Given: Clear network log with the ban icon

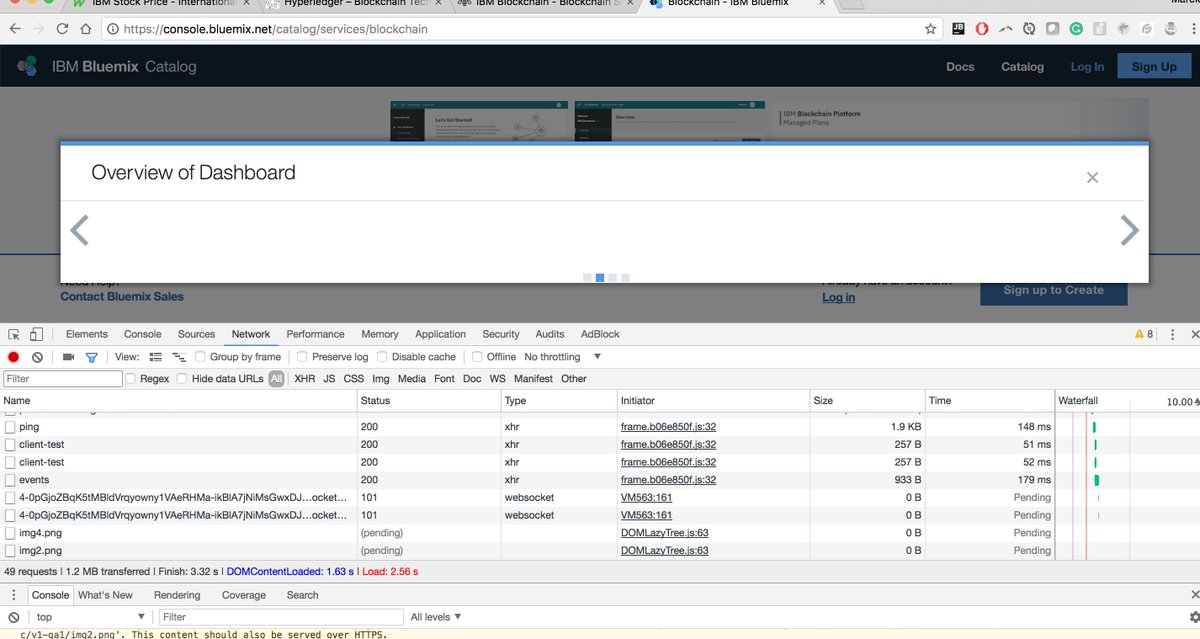Looking at the screenshot, I should [x=37, y=357].
